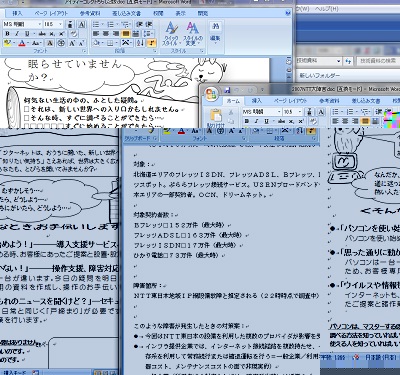
Task: Open the Quick Styles gallery dropdown
Action: (171, 34)
